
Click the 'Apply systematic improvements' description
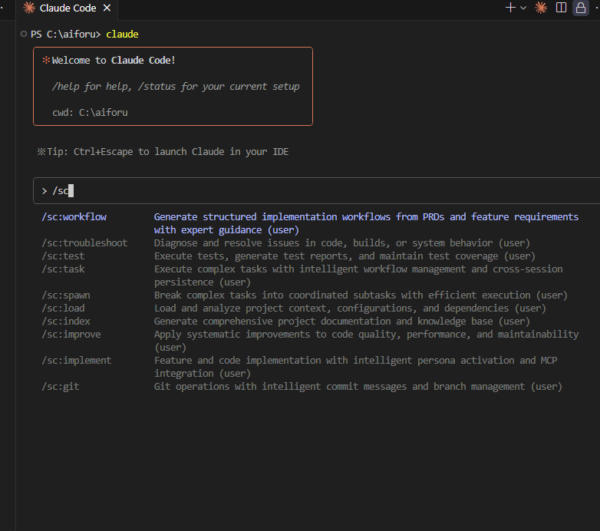366,340
